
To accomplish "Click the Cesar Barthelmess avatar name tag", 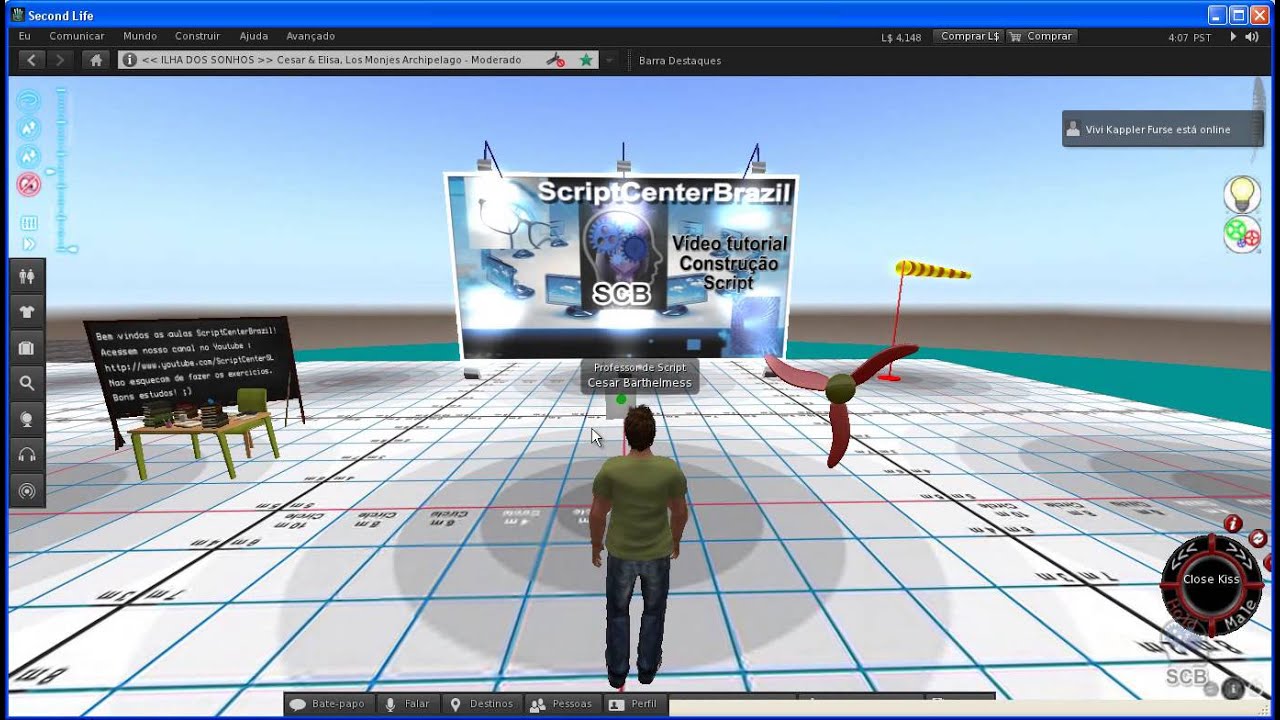I will [639, 376].
